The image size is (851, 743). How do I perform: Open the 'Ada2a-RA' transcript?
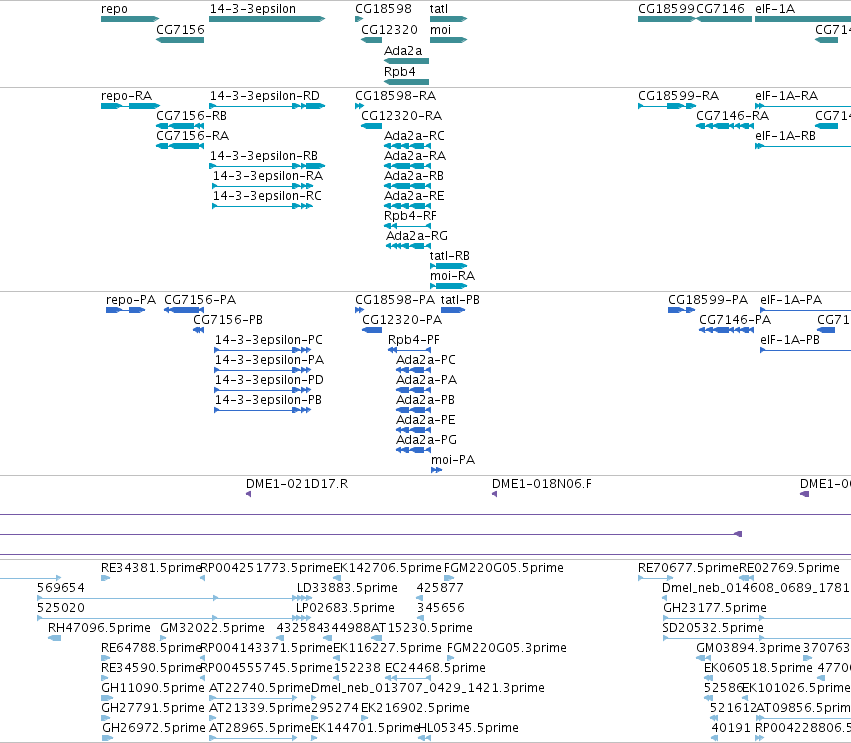pyautogui.click(x=415, y=156)
